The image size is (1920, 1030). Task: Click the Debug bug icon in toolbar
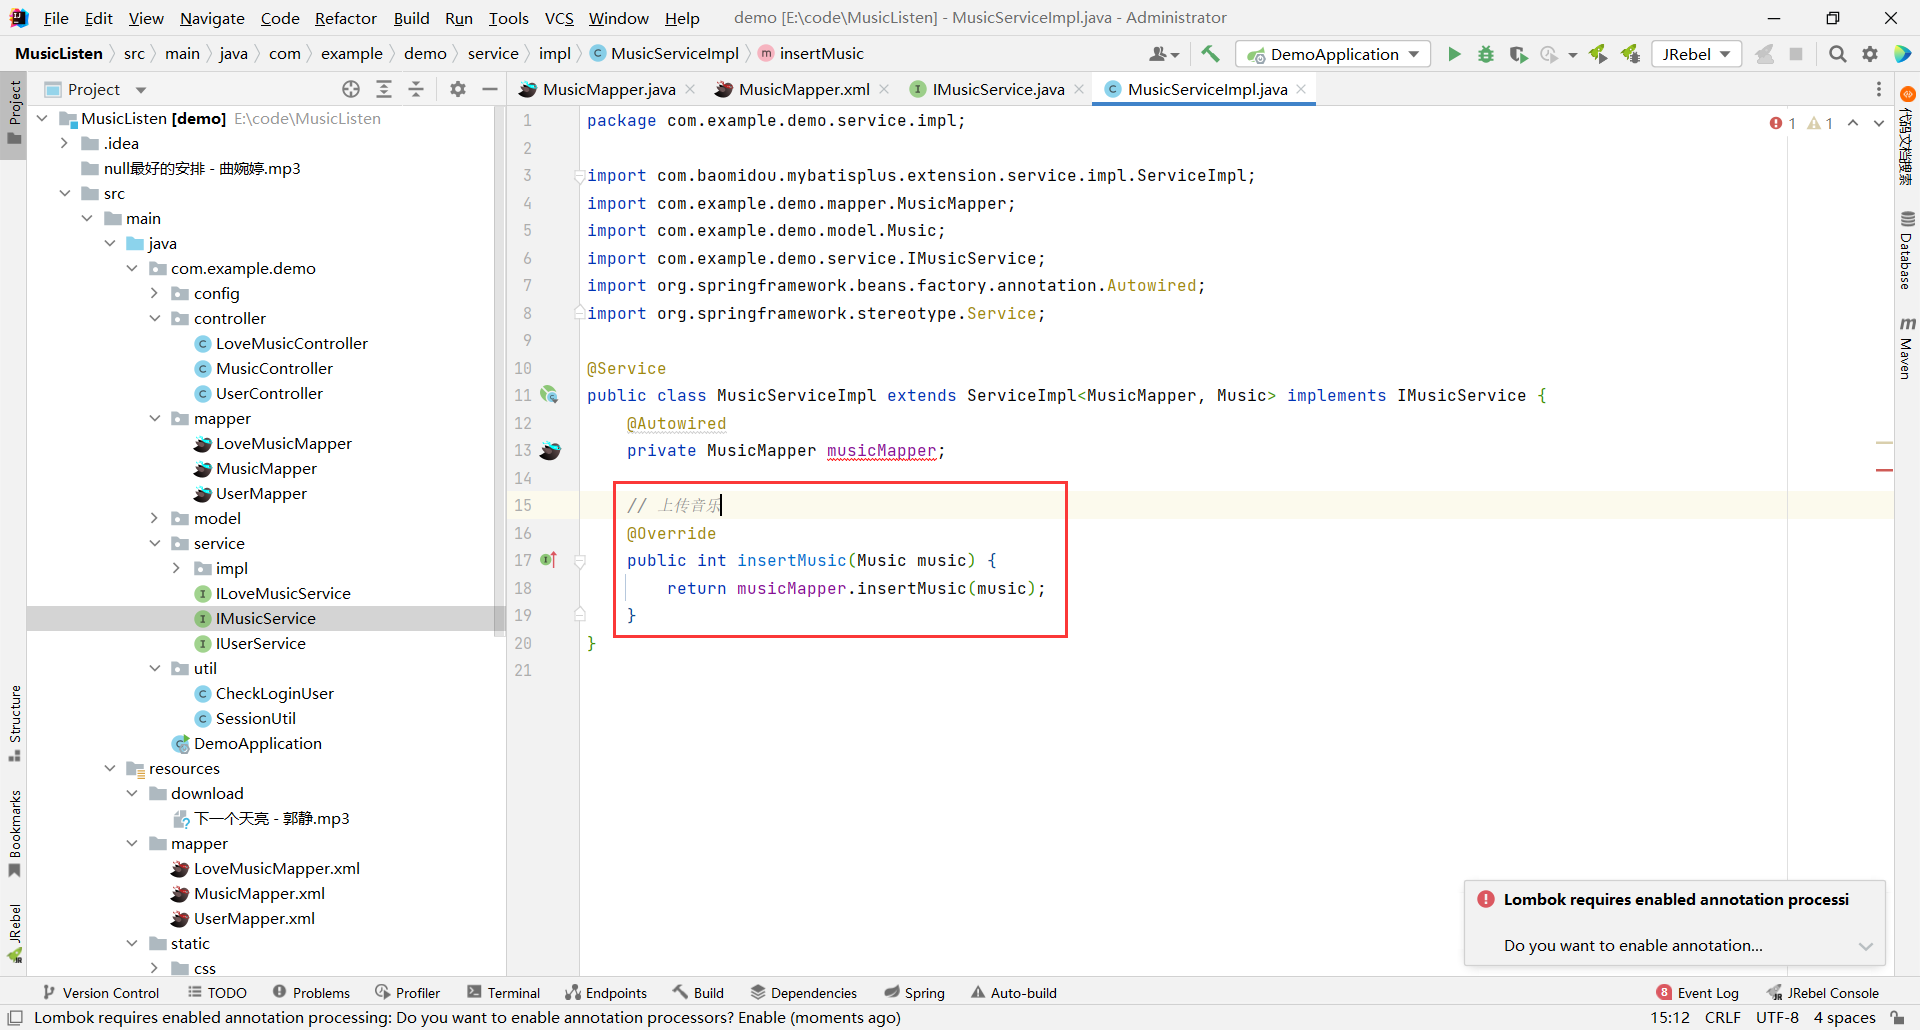click(x=1486, y=54)
